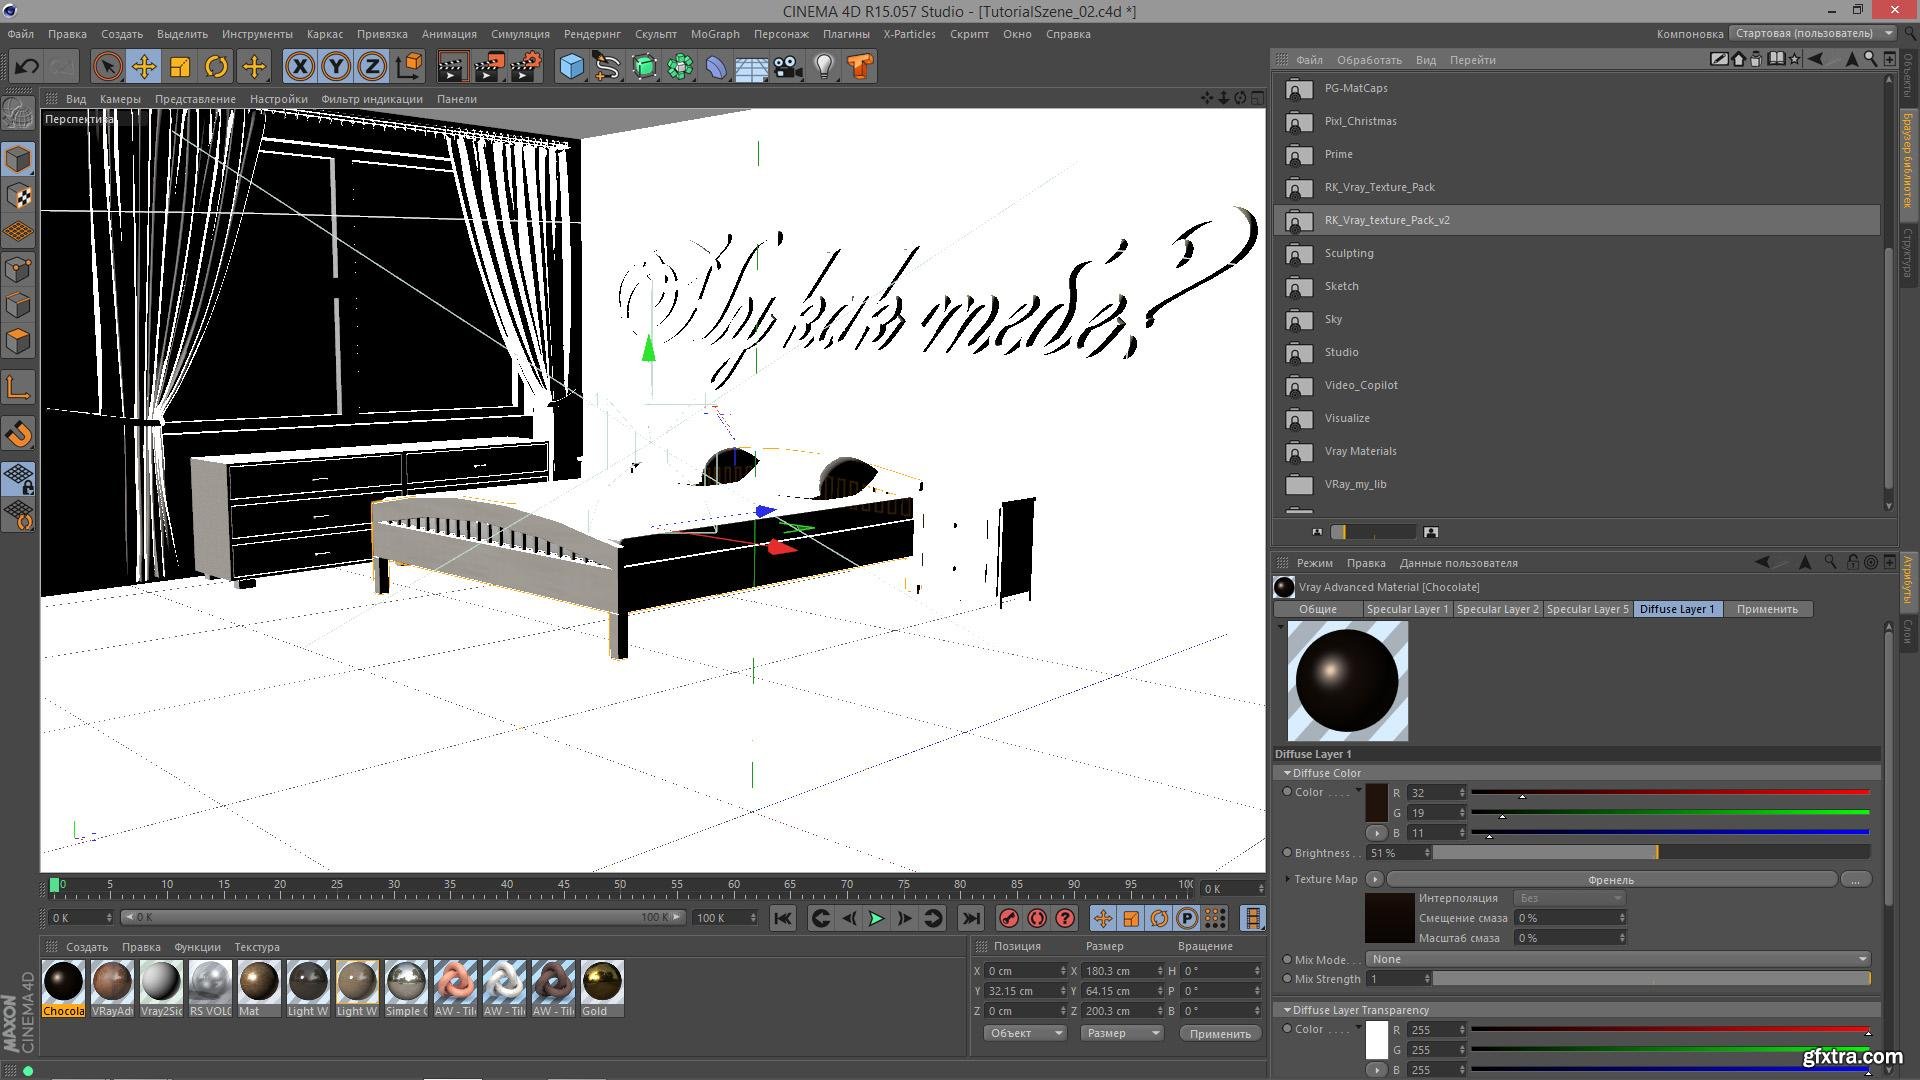Play animation forward
The image size is (1920, 1080).
[876, 918]
